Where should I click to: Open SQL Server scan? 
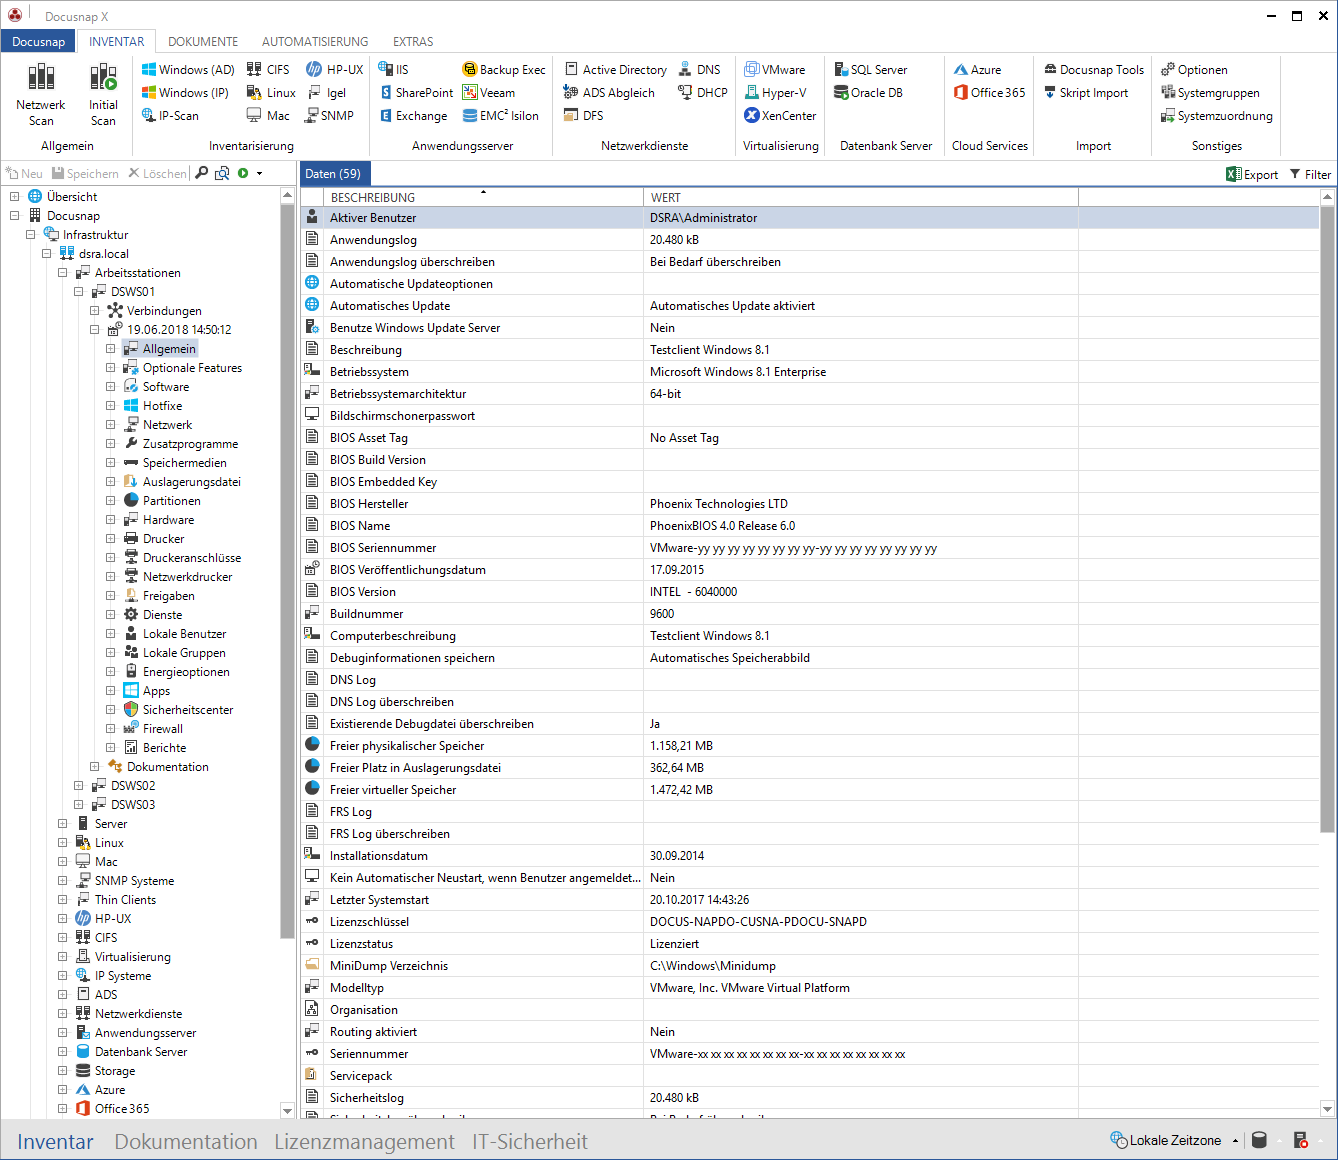click(870, 69)
